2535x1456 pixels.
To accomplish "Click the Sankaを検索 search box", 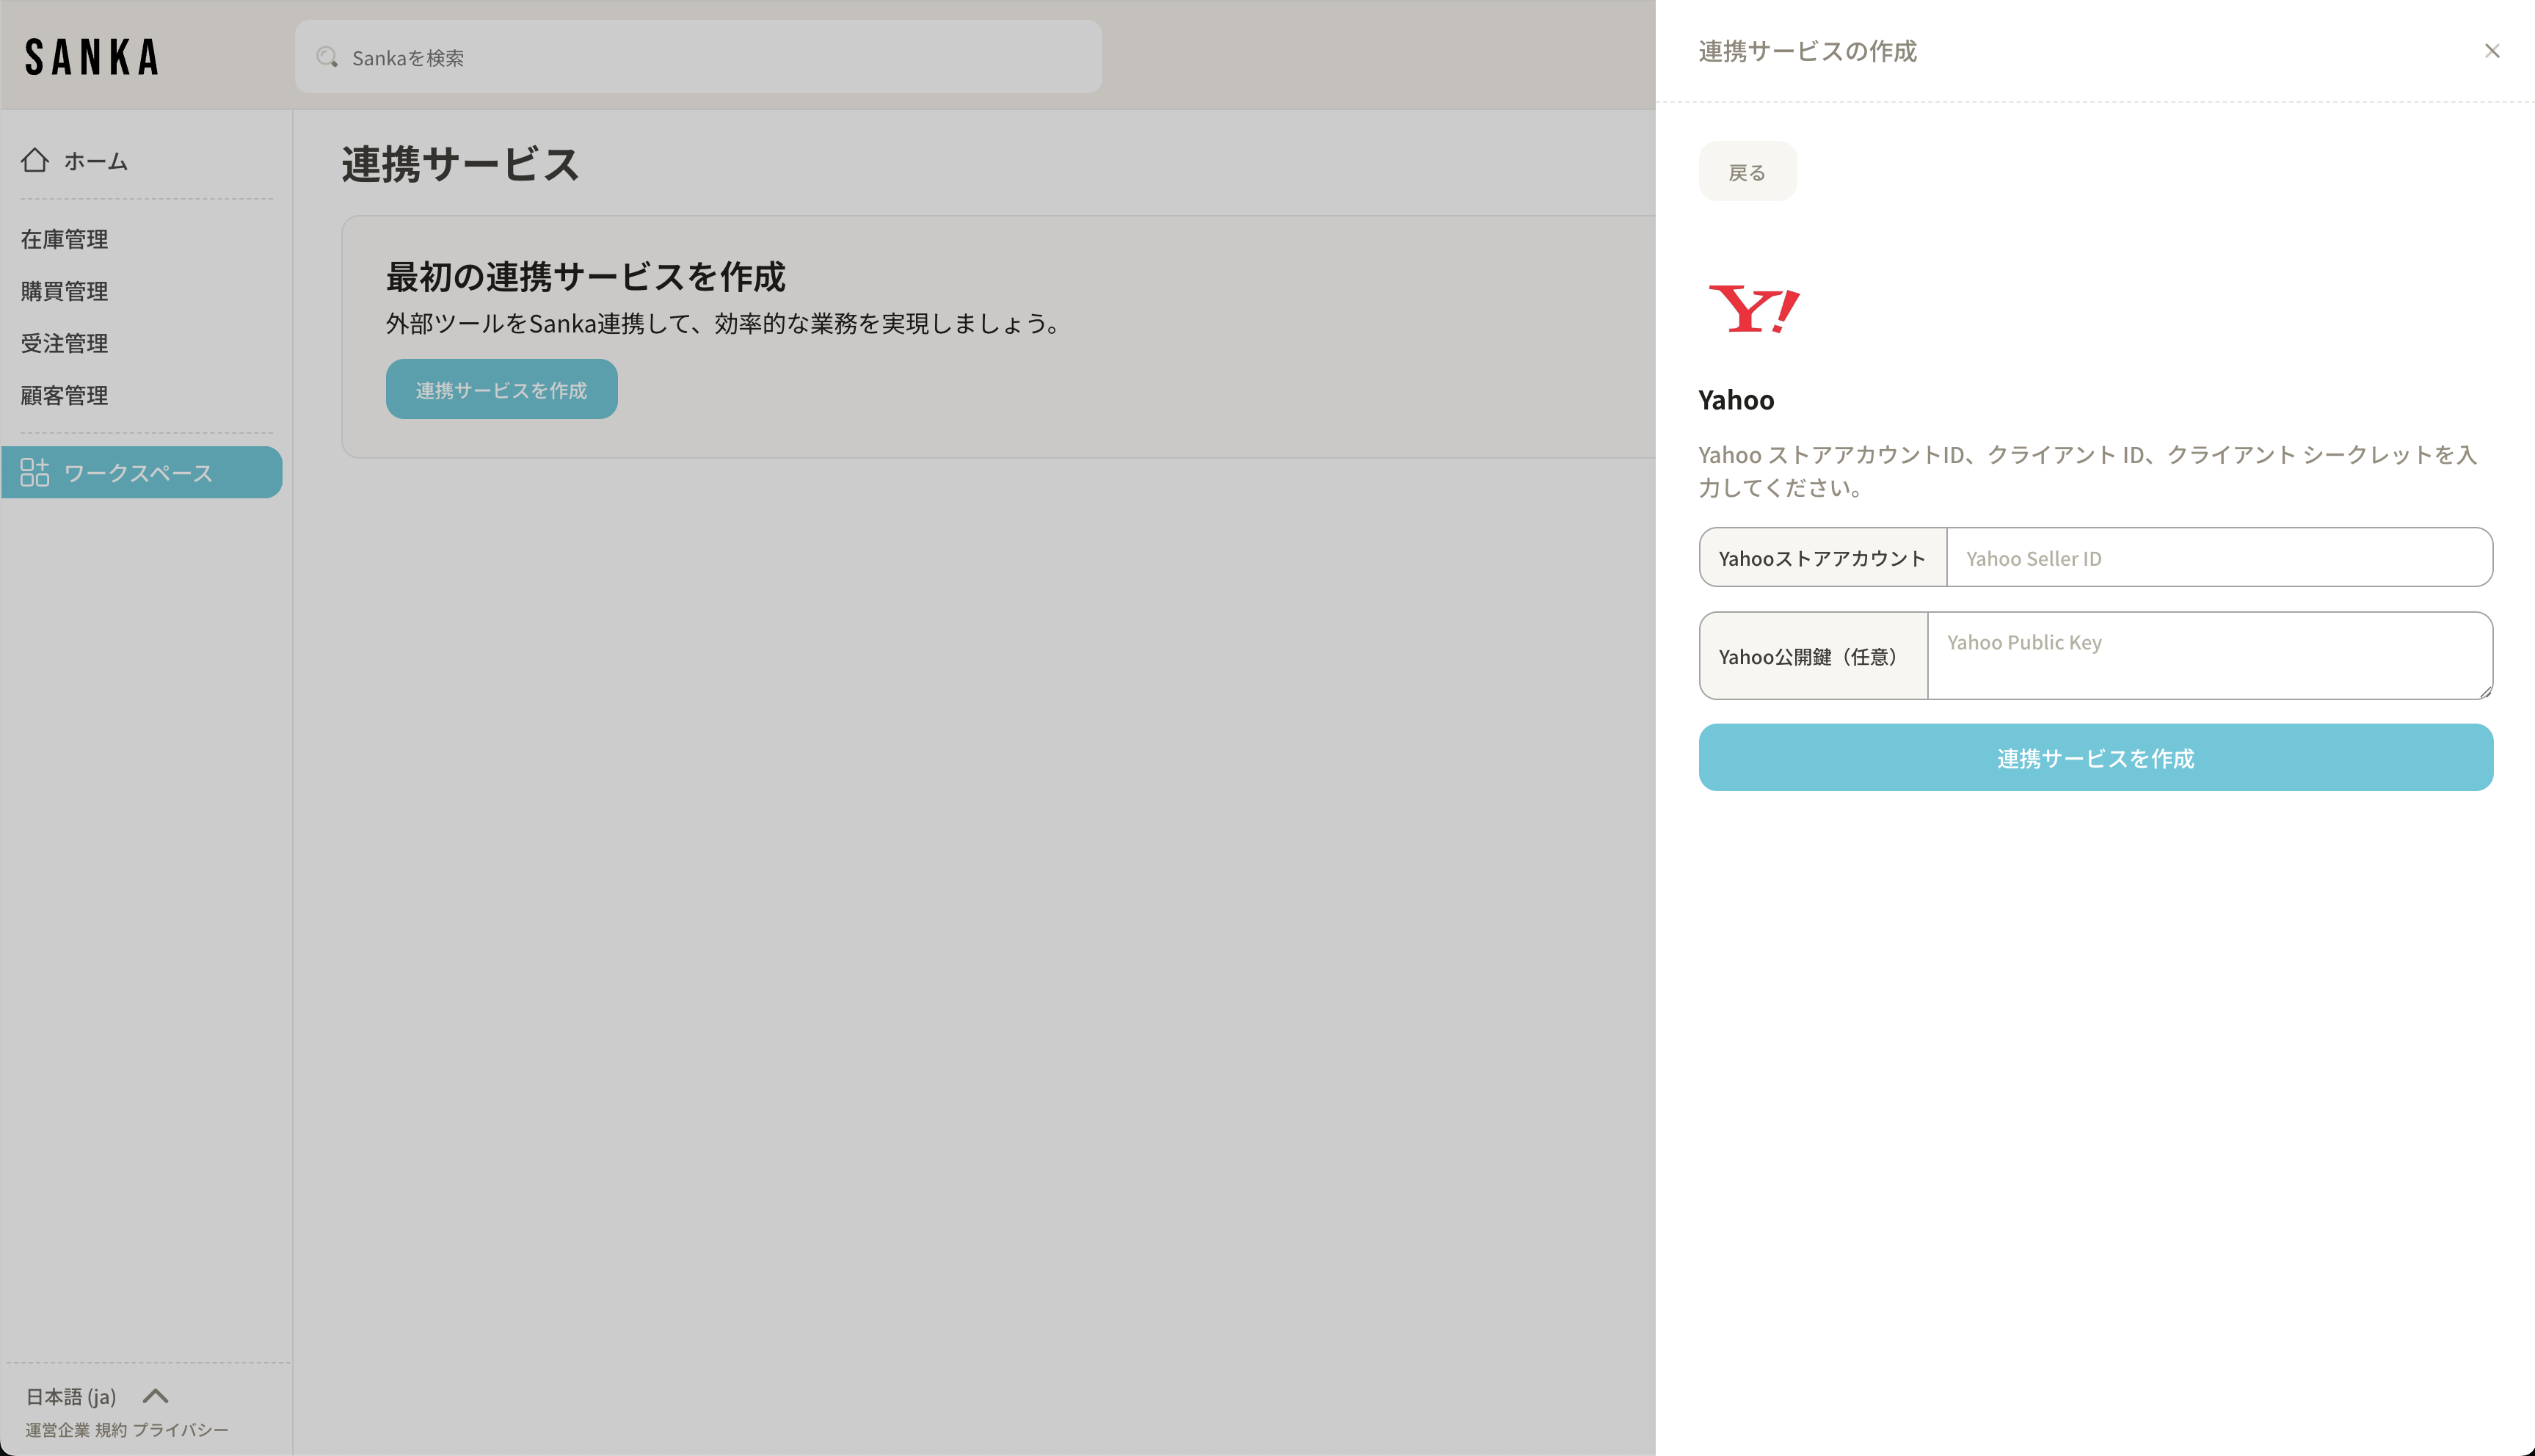I will point(720,58).
